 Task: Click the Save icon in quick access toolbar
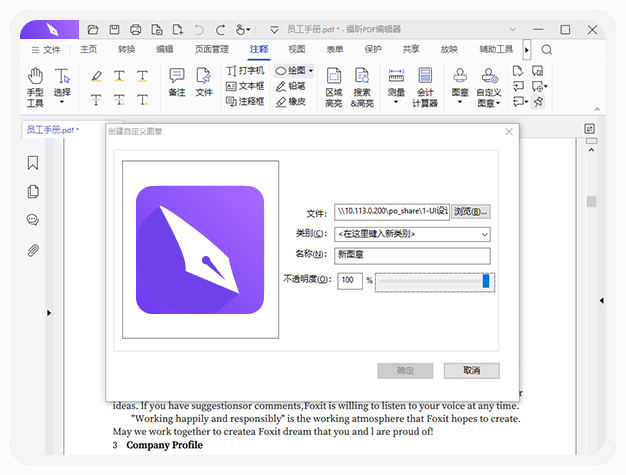(x=114, y=30)
